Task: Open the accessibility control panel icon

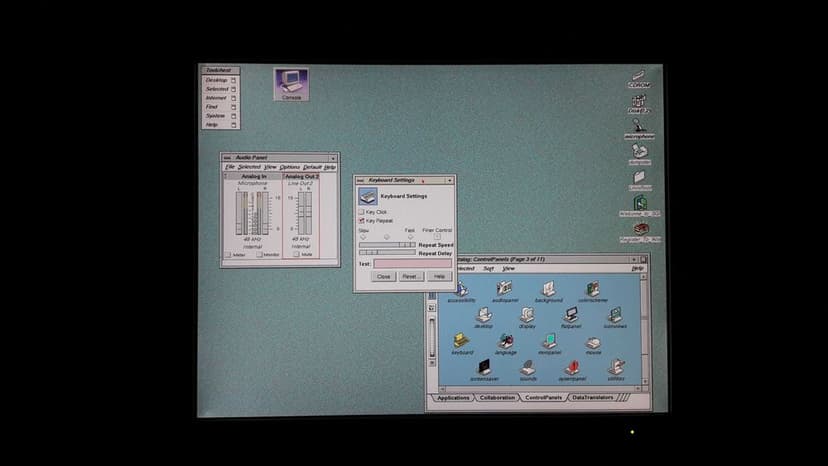Action: click(462, 292)
